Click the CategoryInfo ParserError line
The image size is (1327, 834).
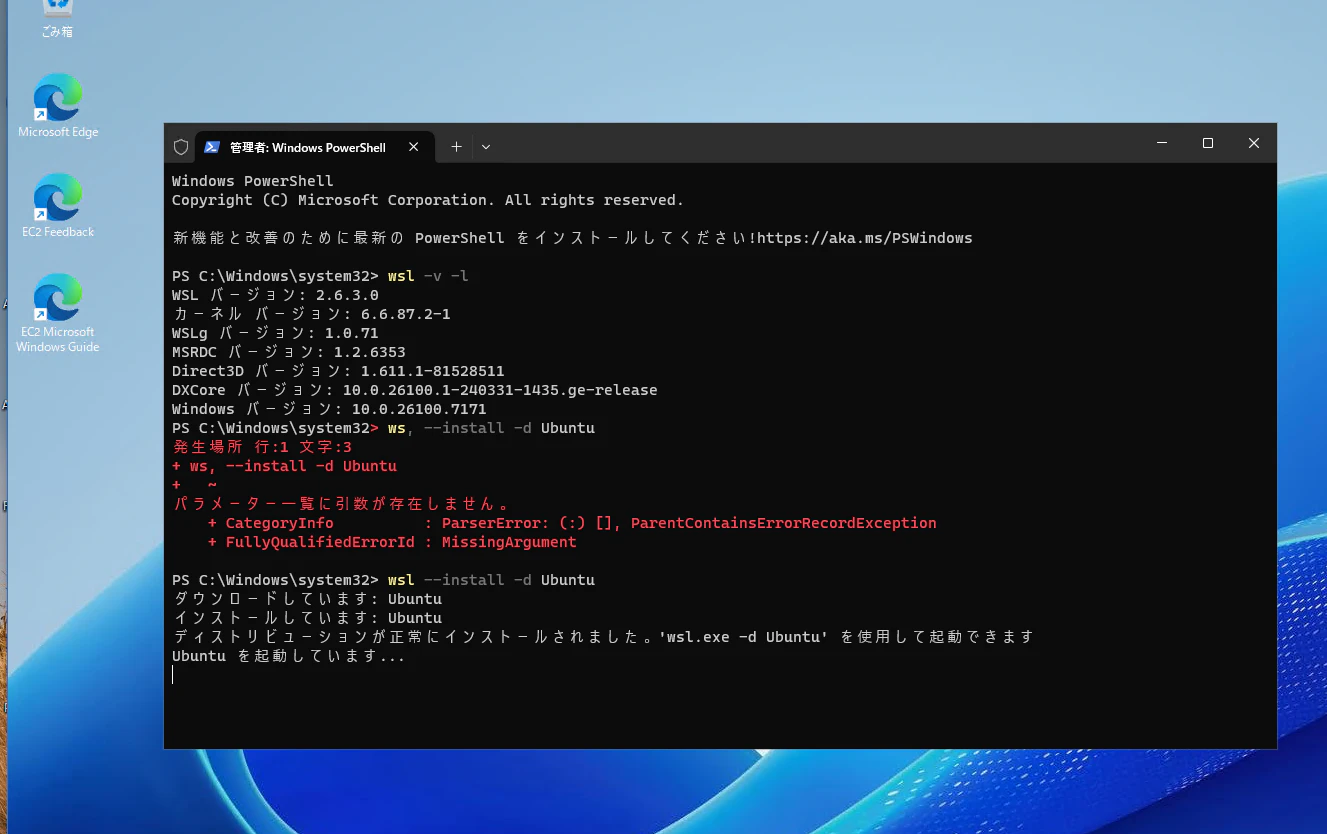[572, 523]
